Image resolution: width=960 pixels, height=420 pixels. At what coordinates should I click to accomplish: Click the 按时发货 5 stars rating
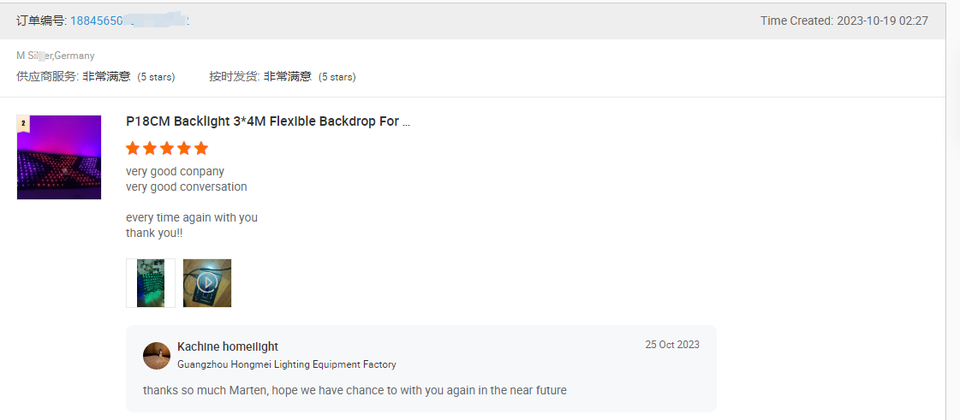click(282, 77)
